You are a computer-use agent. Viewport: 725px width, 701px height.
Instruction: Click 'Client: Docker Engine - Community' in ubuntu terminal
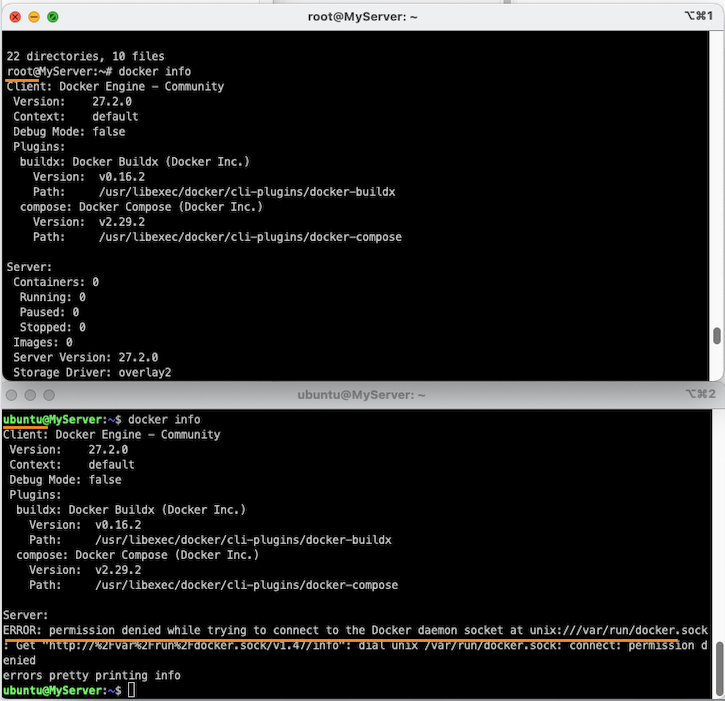111,435
